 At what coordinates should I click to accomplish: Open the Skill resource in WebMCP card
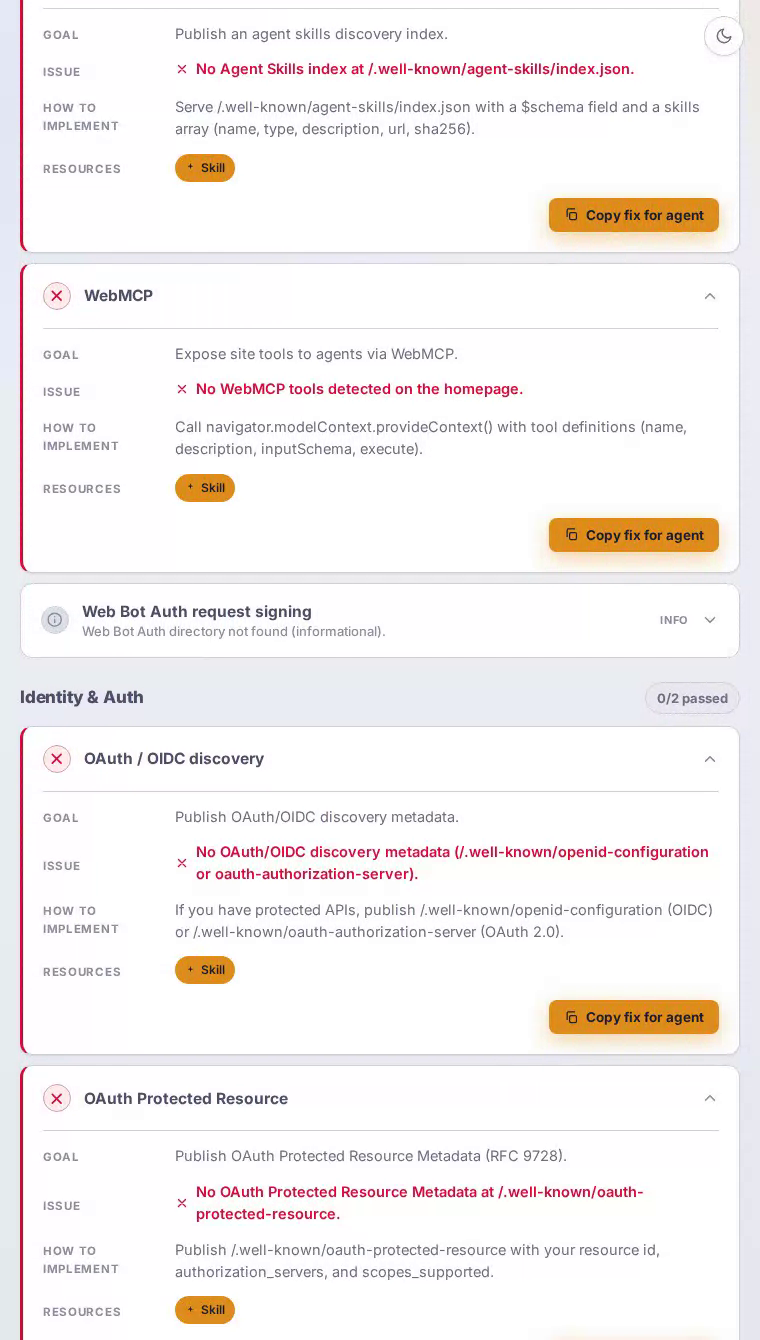point(205,488)
